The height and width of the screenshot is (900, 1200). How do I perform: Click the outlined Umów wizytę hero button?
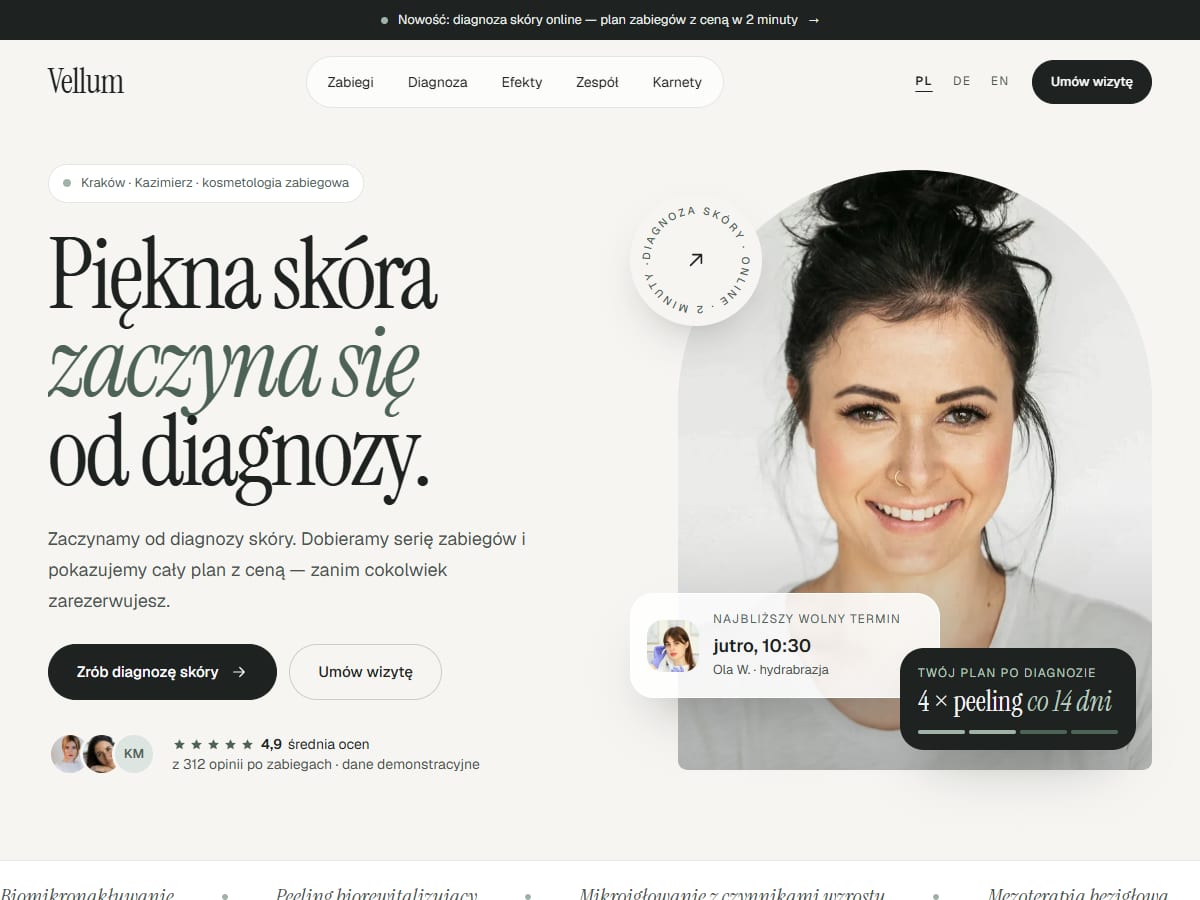365,672
